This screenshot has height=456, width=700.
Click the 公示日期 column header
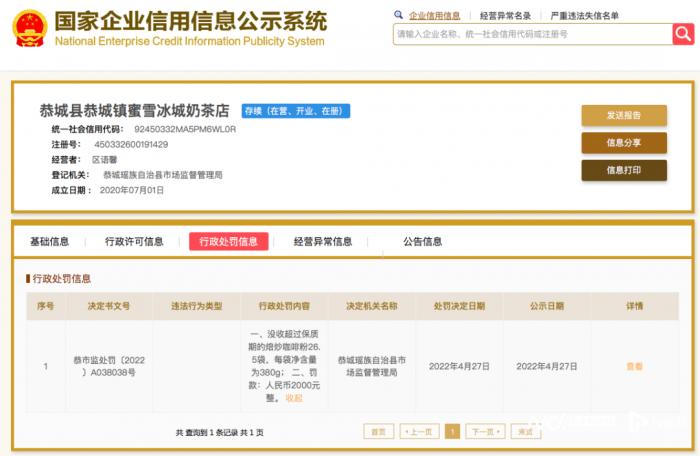tap(547, 306)
